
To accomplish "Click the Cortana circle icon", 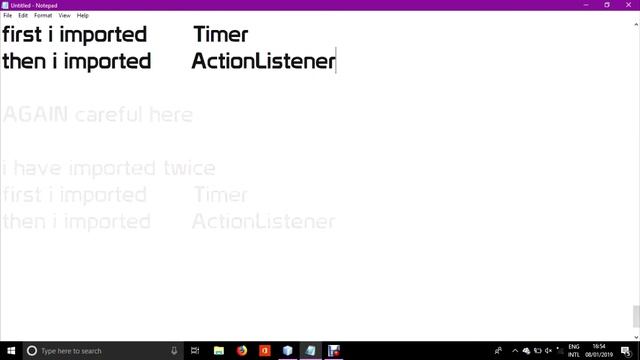I will pos(32,351).
